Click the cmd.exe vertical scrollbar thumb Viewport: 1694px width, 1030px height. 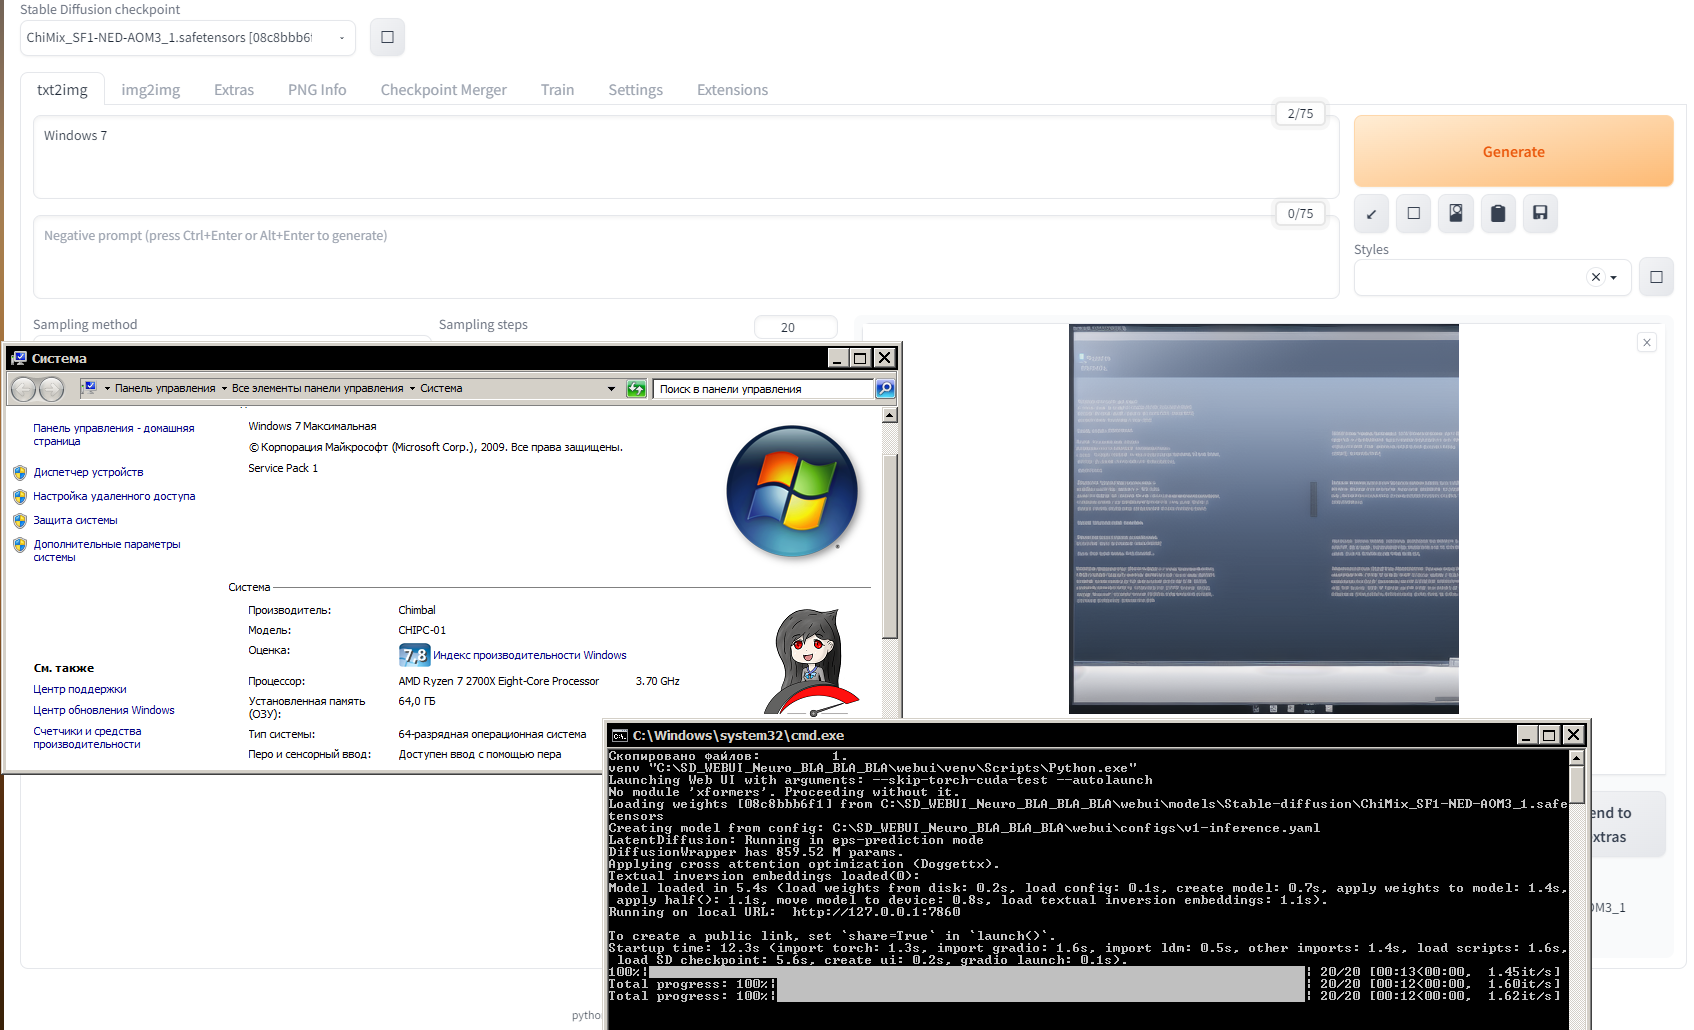(x=1577, y=785)
